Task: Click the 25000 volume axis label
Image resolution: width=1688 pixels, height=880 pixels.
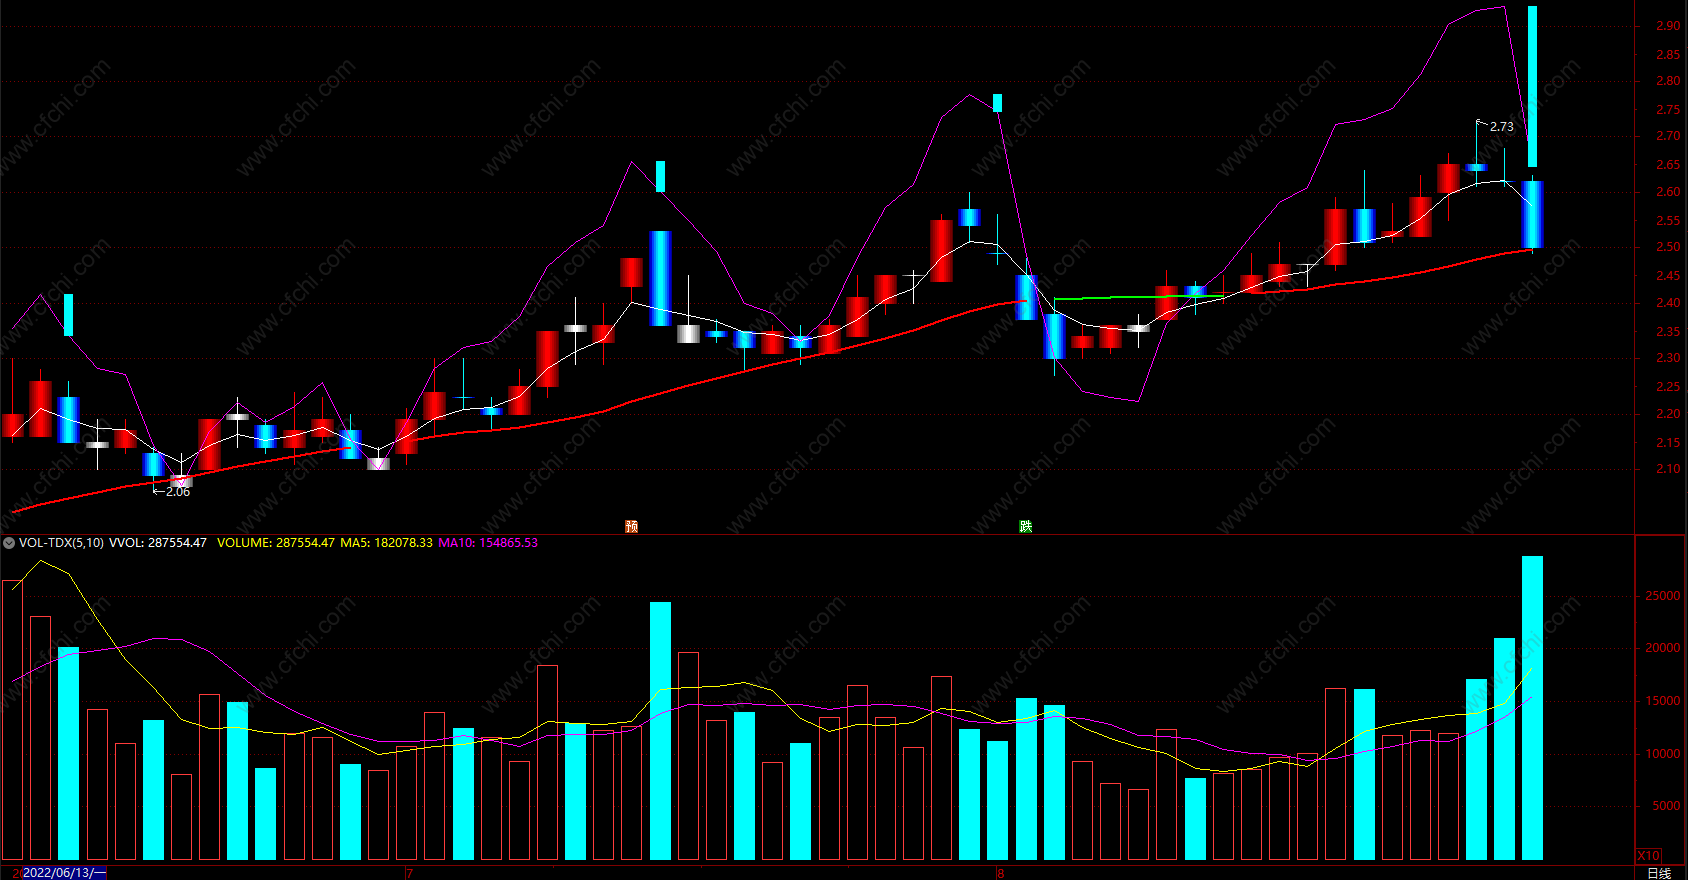Action: 1663,596
